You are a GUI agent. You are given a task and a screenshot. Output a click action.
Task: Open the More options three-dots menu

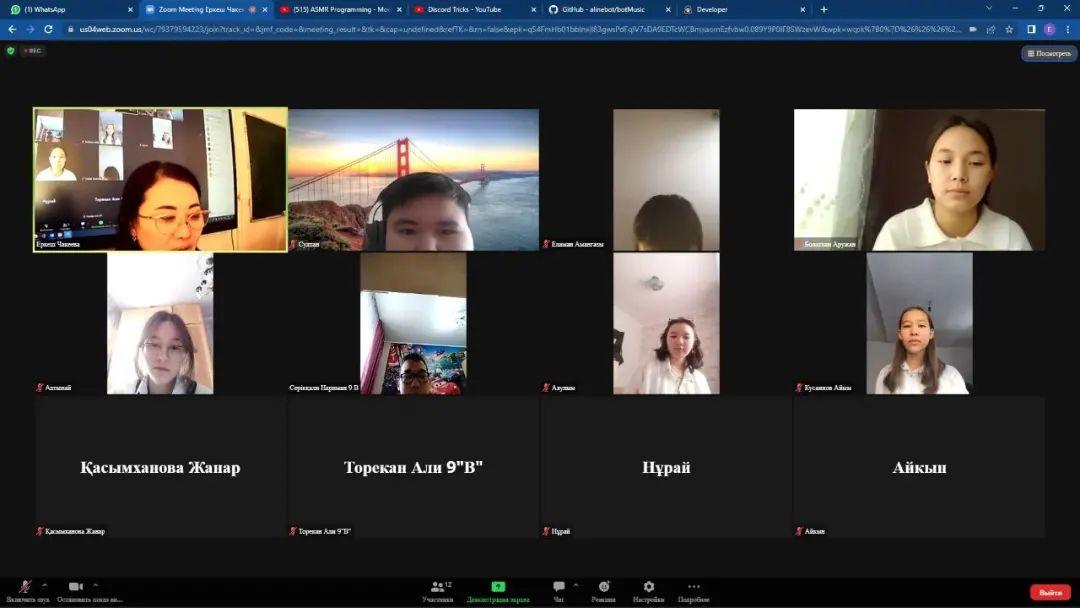tap(693, 587)
